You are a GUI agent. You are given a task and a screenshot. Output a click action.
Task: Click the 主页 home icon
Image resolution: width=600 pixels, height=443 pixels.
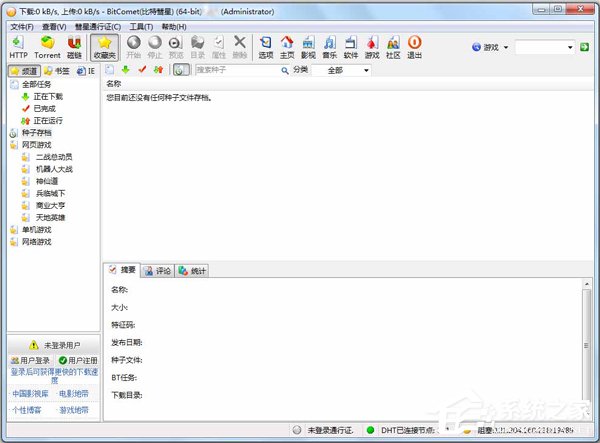pos(287,46)
